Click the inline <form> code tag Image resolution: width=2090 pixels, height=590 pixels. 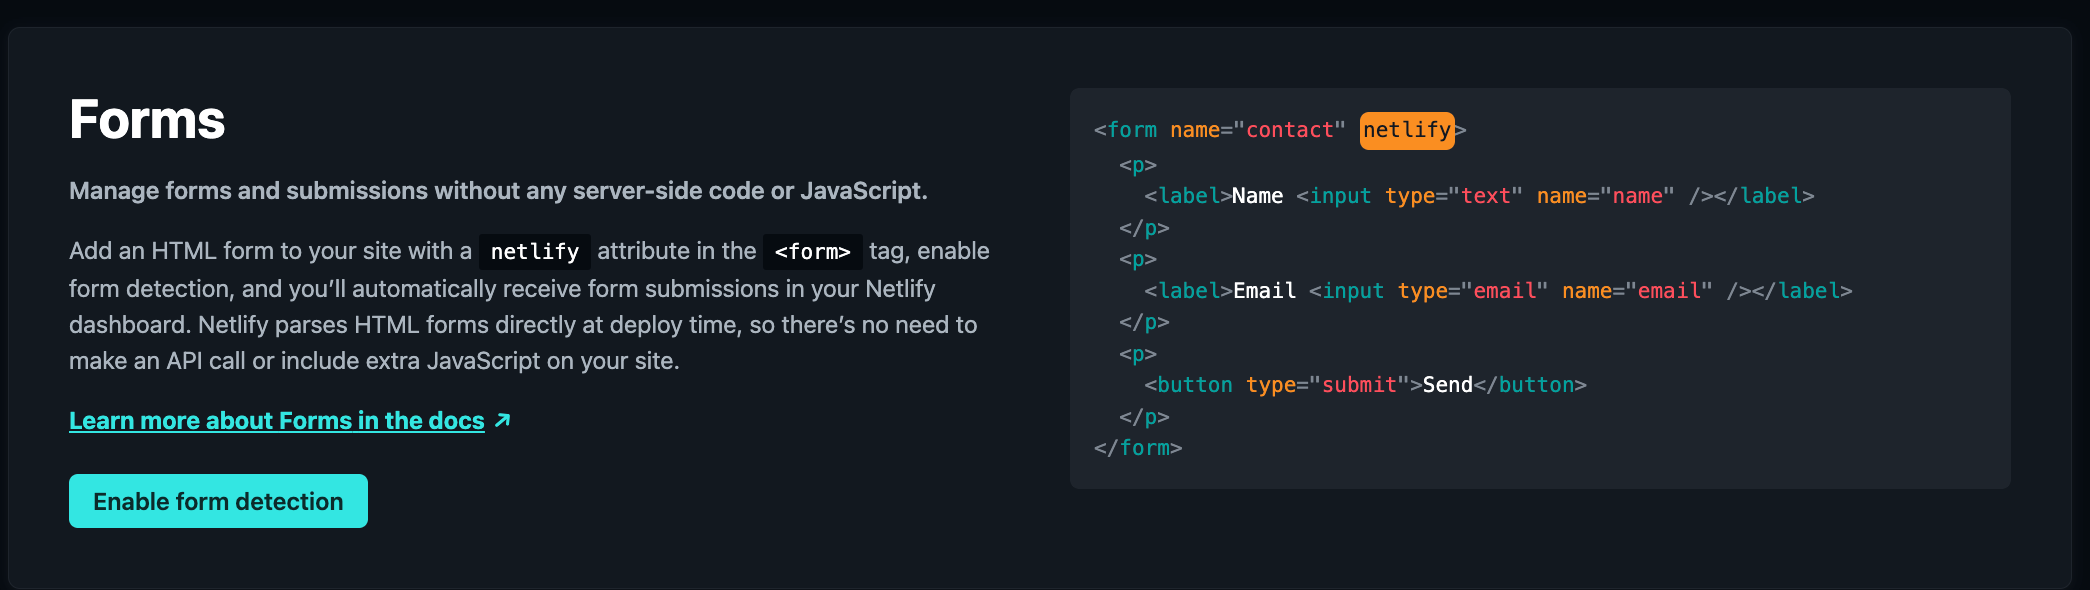(x=812, y=252)
